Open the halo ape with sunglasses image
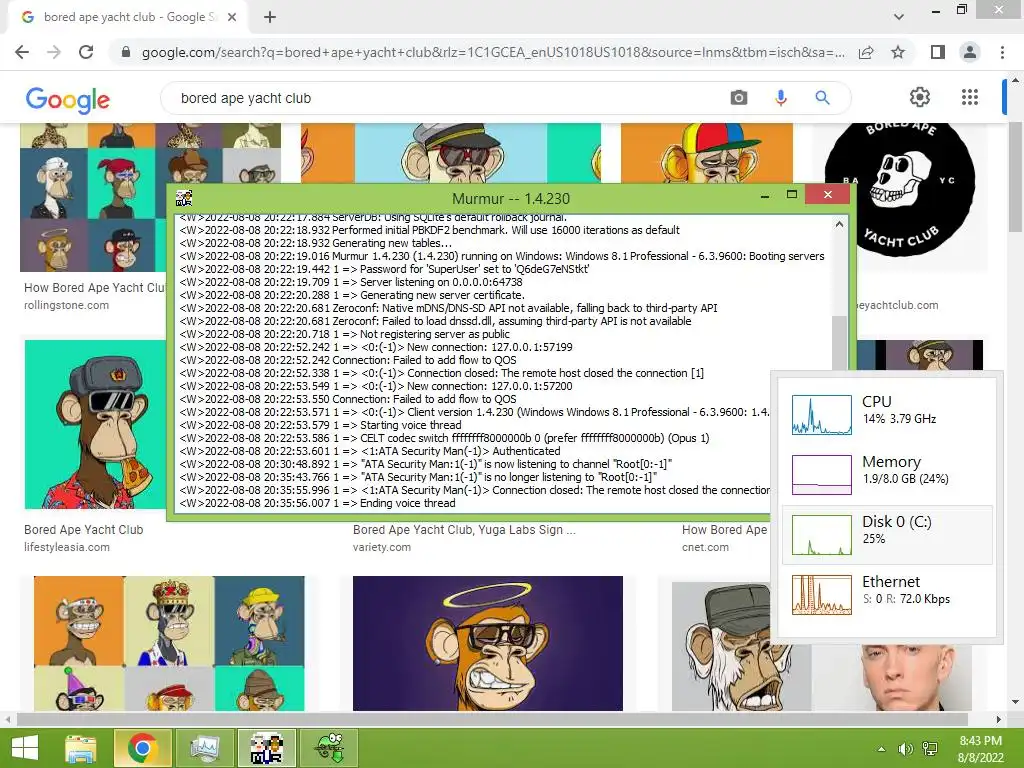Screen dimensions: 1024x768 click(x=488, y=643)
